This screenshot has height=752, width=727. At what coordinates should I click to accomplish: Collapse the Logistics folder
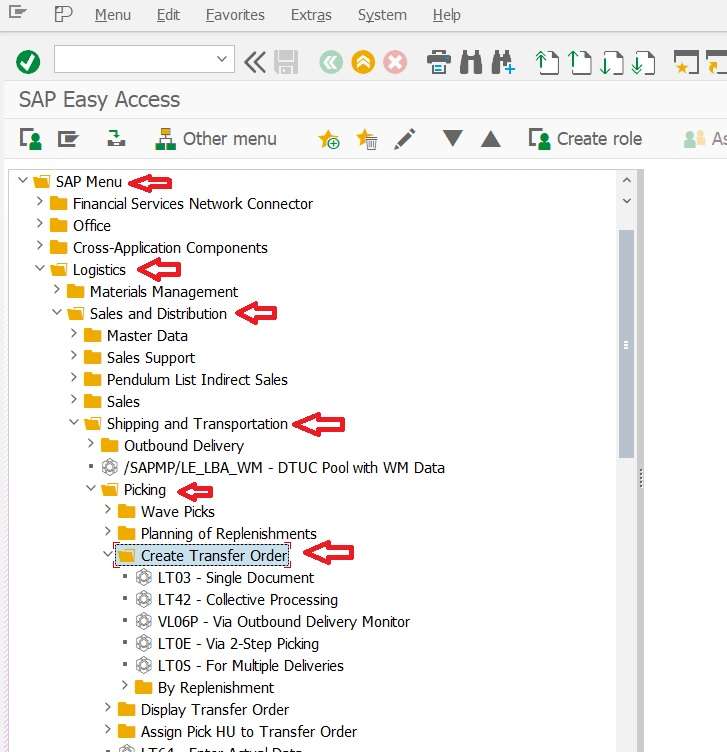pyautogui.click(x=40, y=268)
